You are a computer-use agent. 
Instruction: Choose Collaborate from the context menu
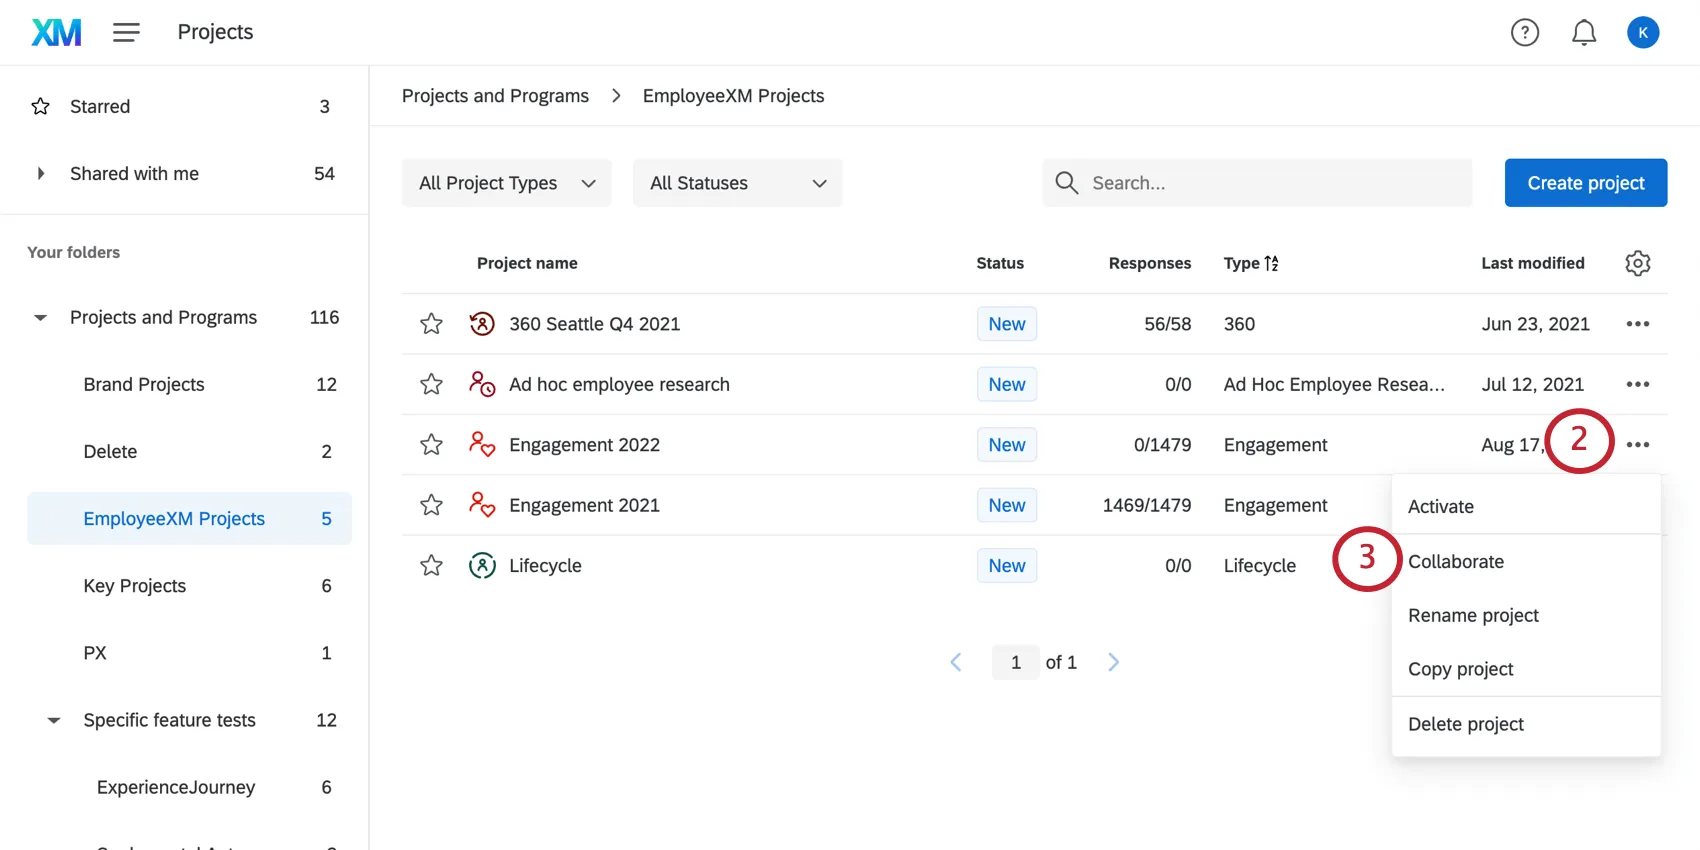[x=1455, y=562]
